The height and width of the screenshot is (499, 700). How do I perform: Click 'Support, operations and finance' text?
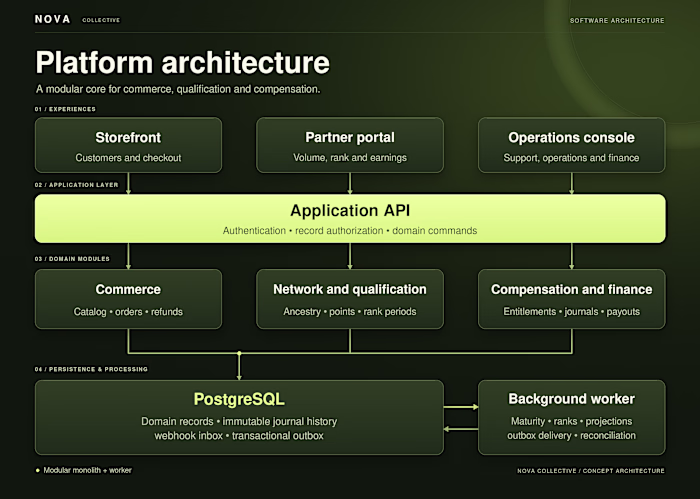(571, 158)
